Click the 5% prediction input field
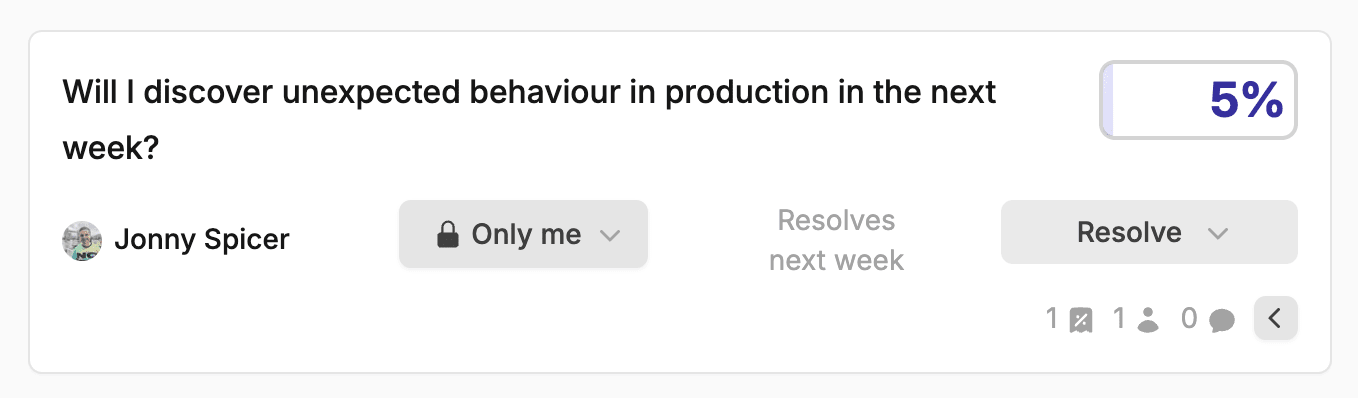Screen dimensions: 1358x398 [x=1198, y=100]
